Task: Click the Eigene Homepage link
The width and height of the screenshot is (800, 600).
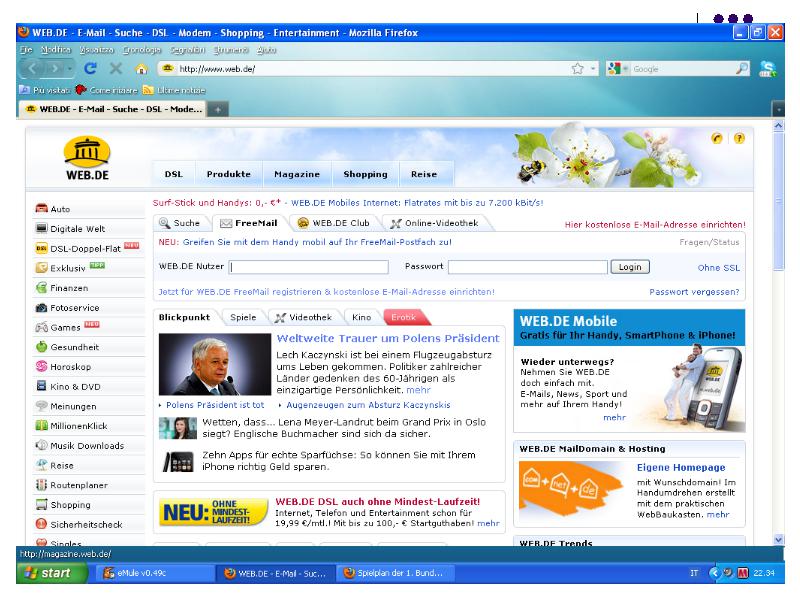Action: [681, 467]
